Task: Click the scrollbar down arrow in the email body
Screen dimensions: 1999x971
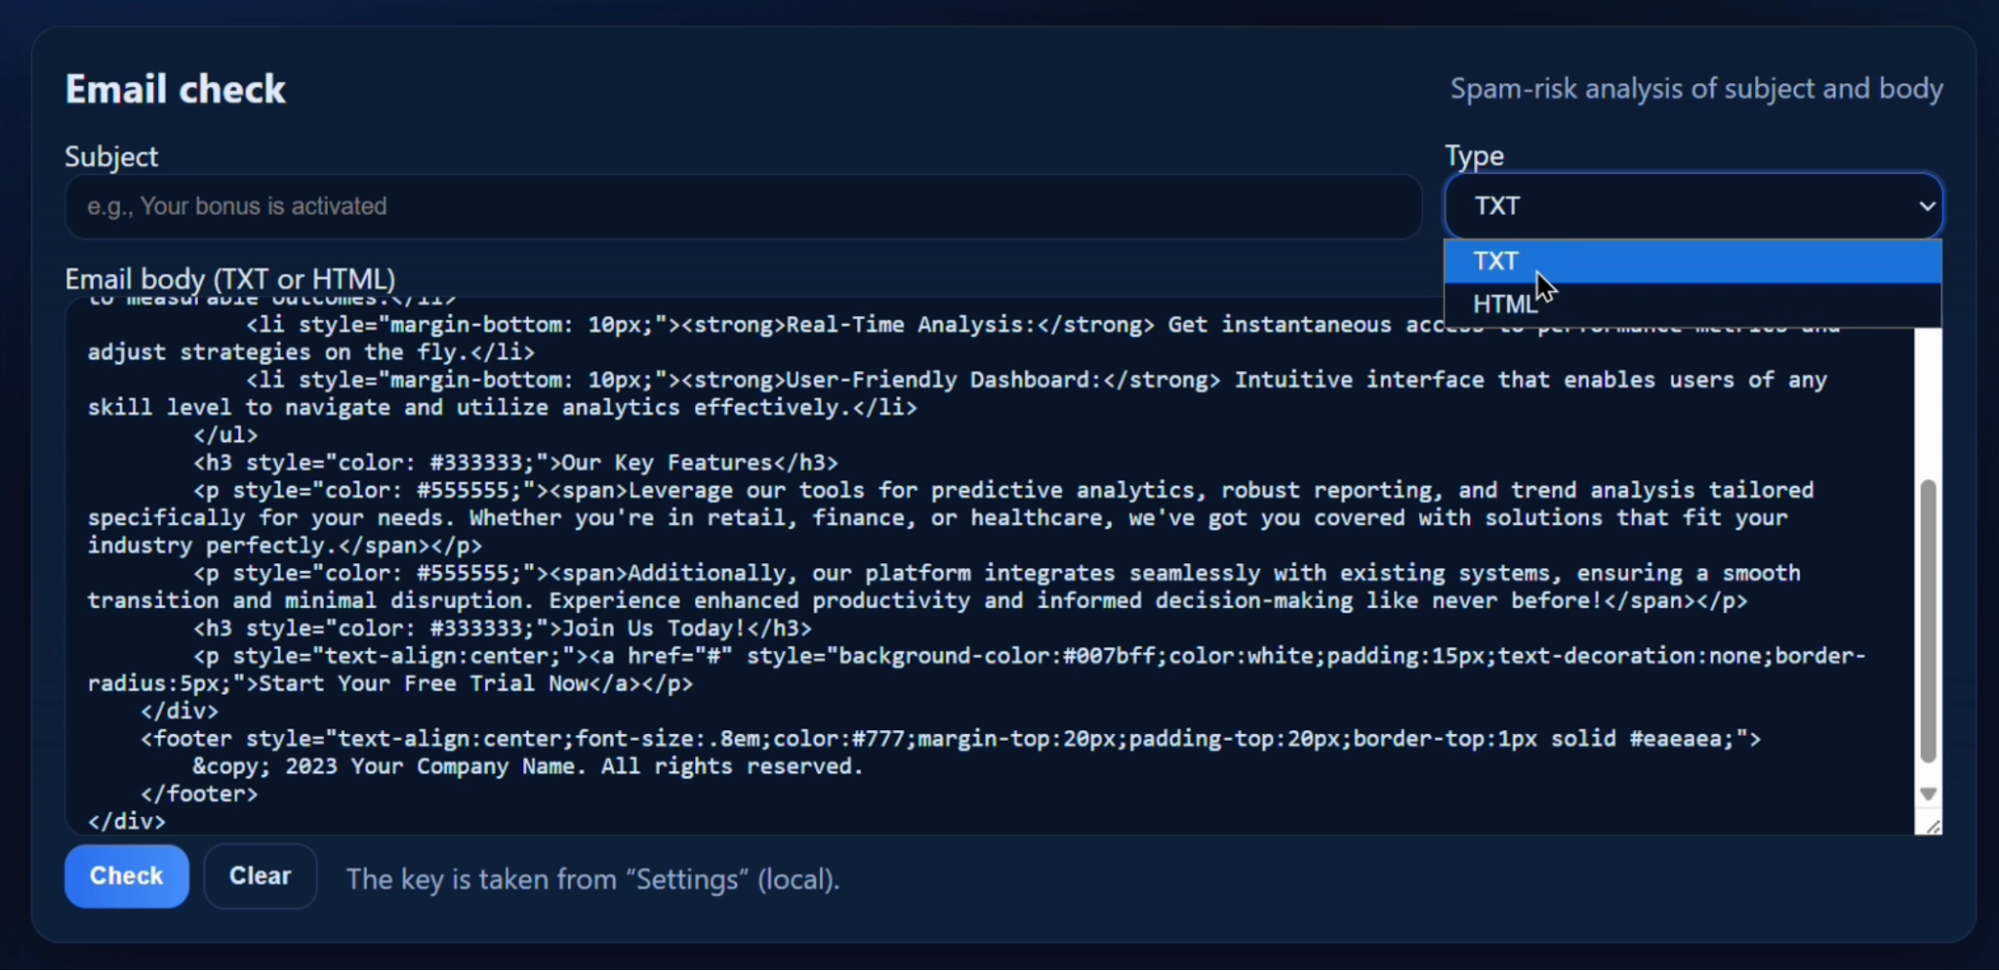Action: (1928, 794)
